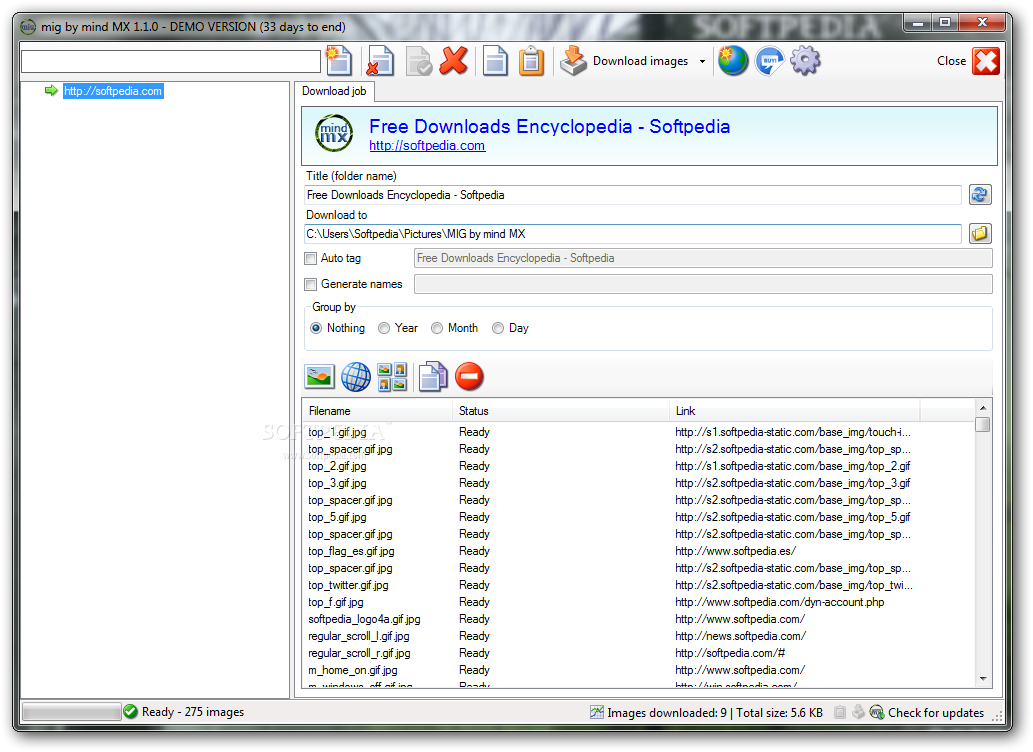Click the refresh title icon

pyautogui.click(x=980, y=194)
